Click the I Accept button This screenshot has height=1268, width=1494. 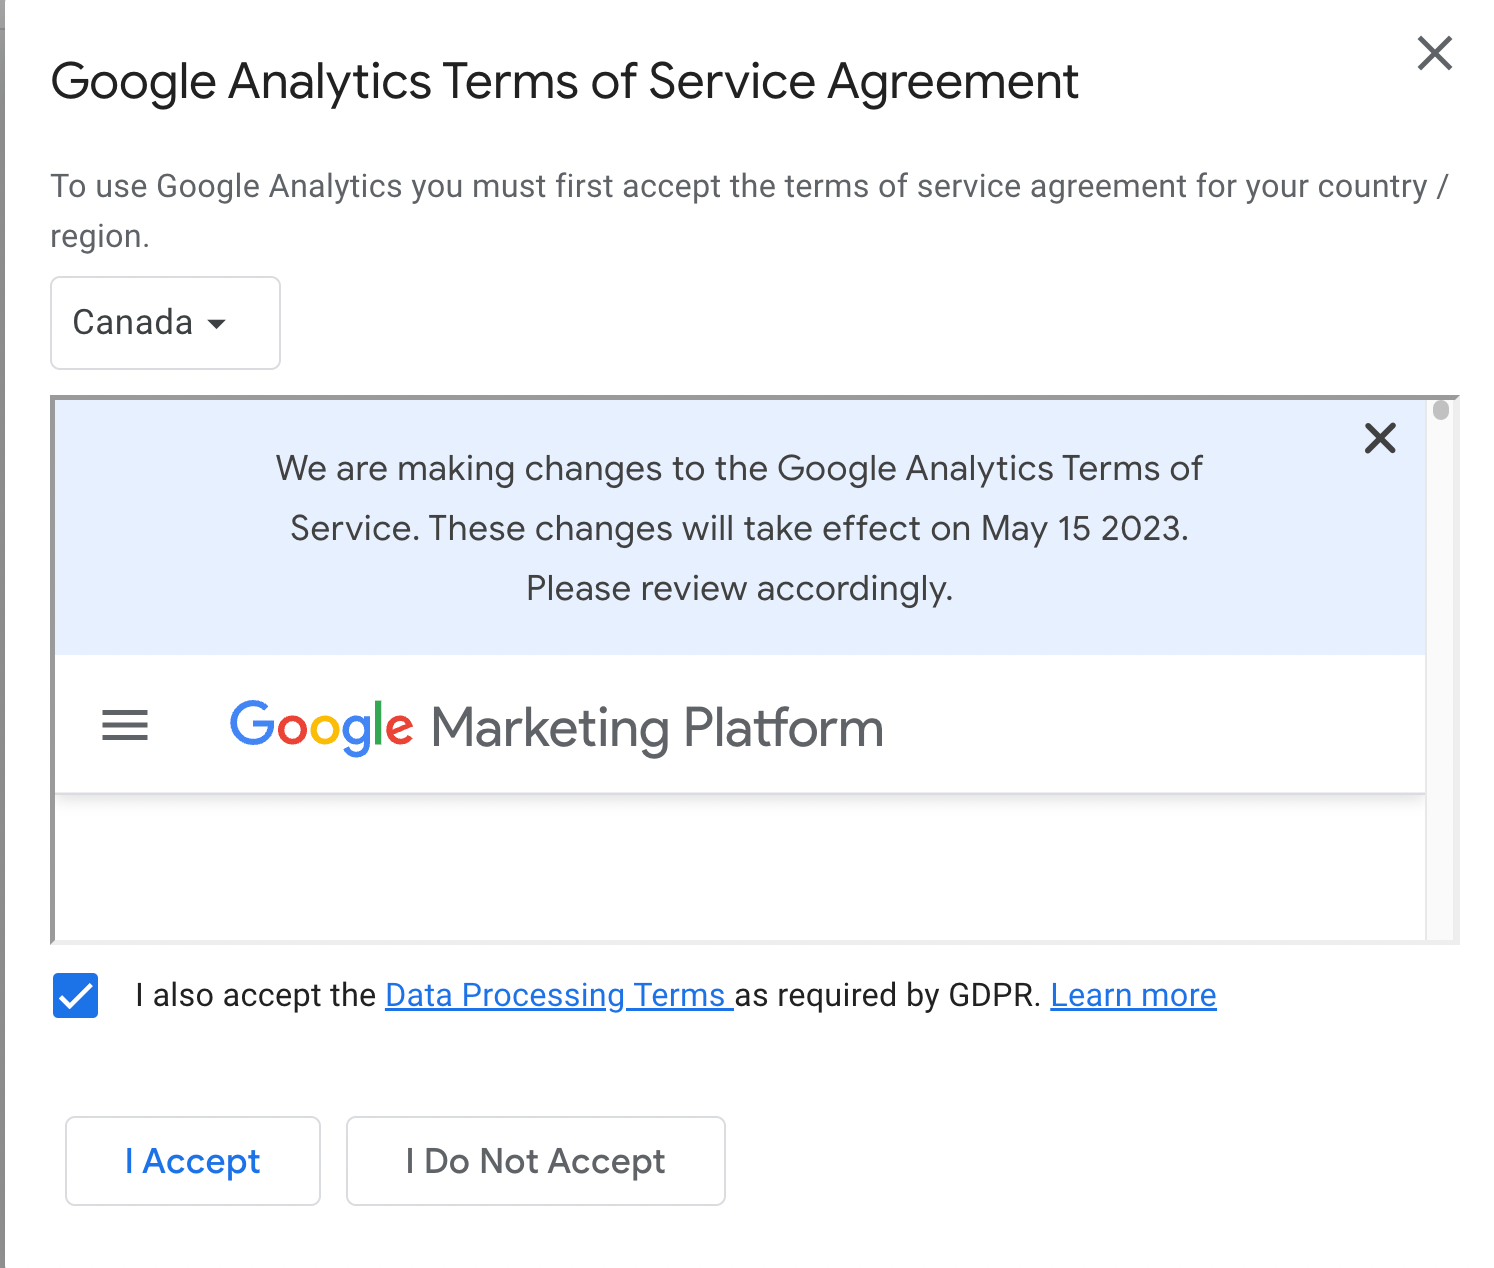[x=193, y=1161]
